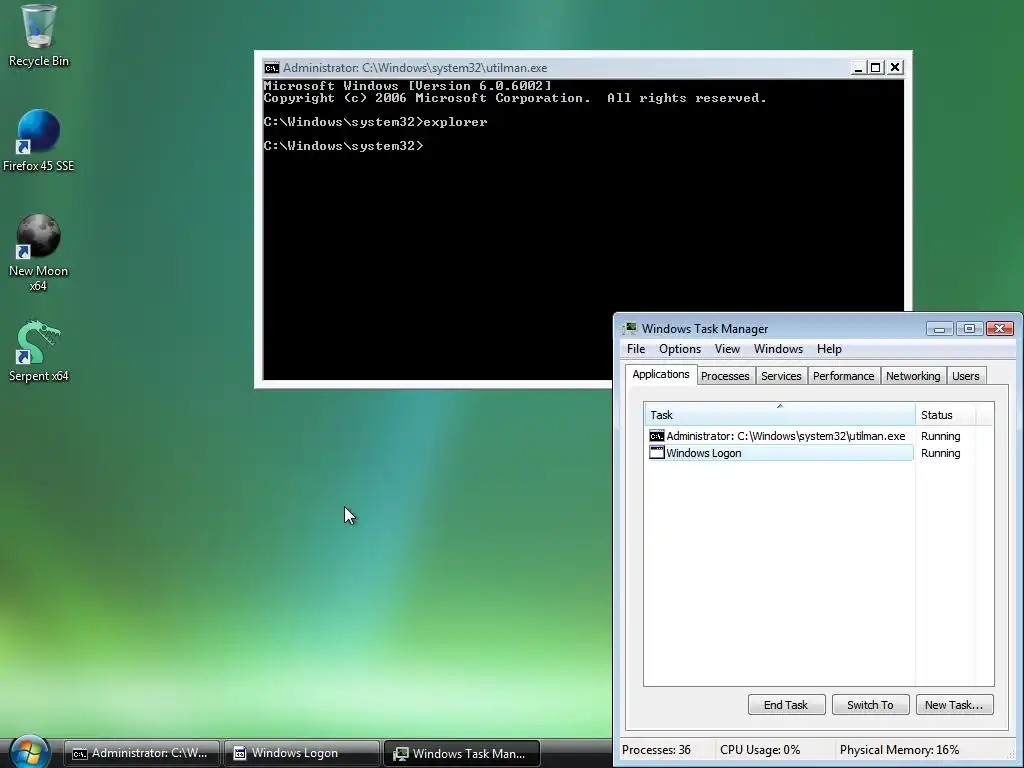Click the Switch To button
The height and width of the screenshot is (768, 1024).
point(870,705)
